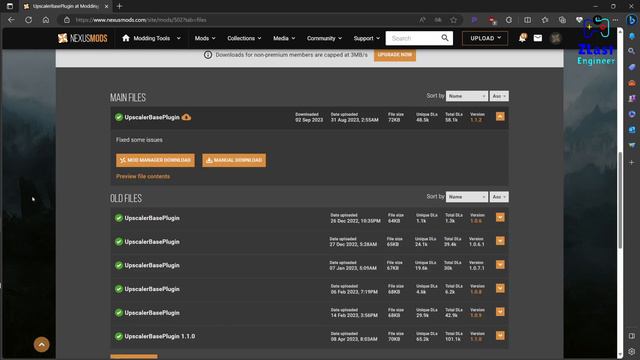The width and height of the screenshot is (640, 360).
Task: Click the page vertical scrollbar thumb
Action: pyautogui.click(x=620, y=200)
